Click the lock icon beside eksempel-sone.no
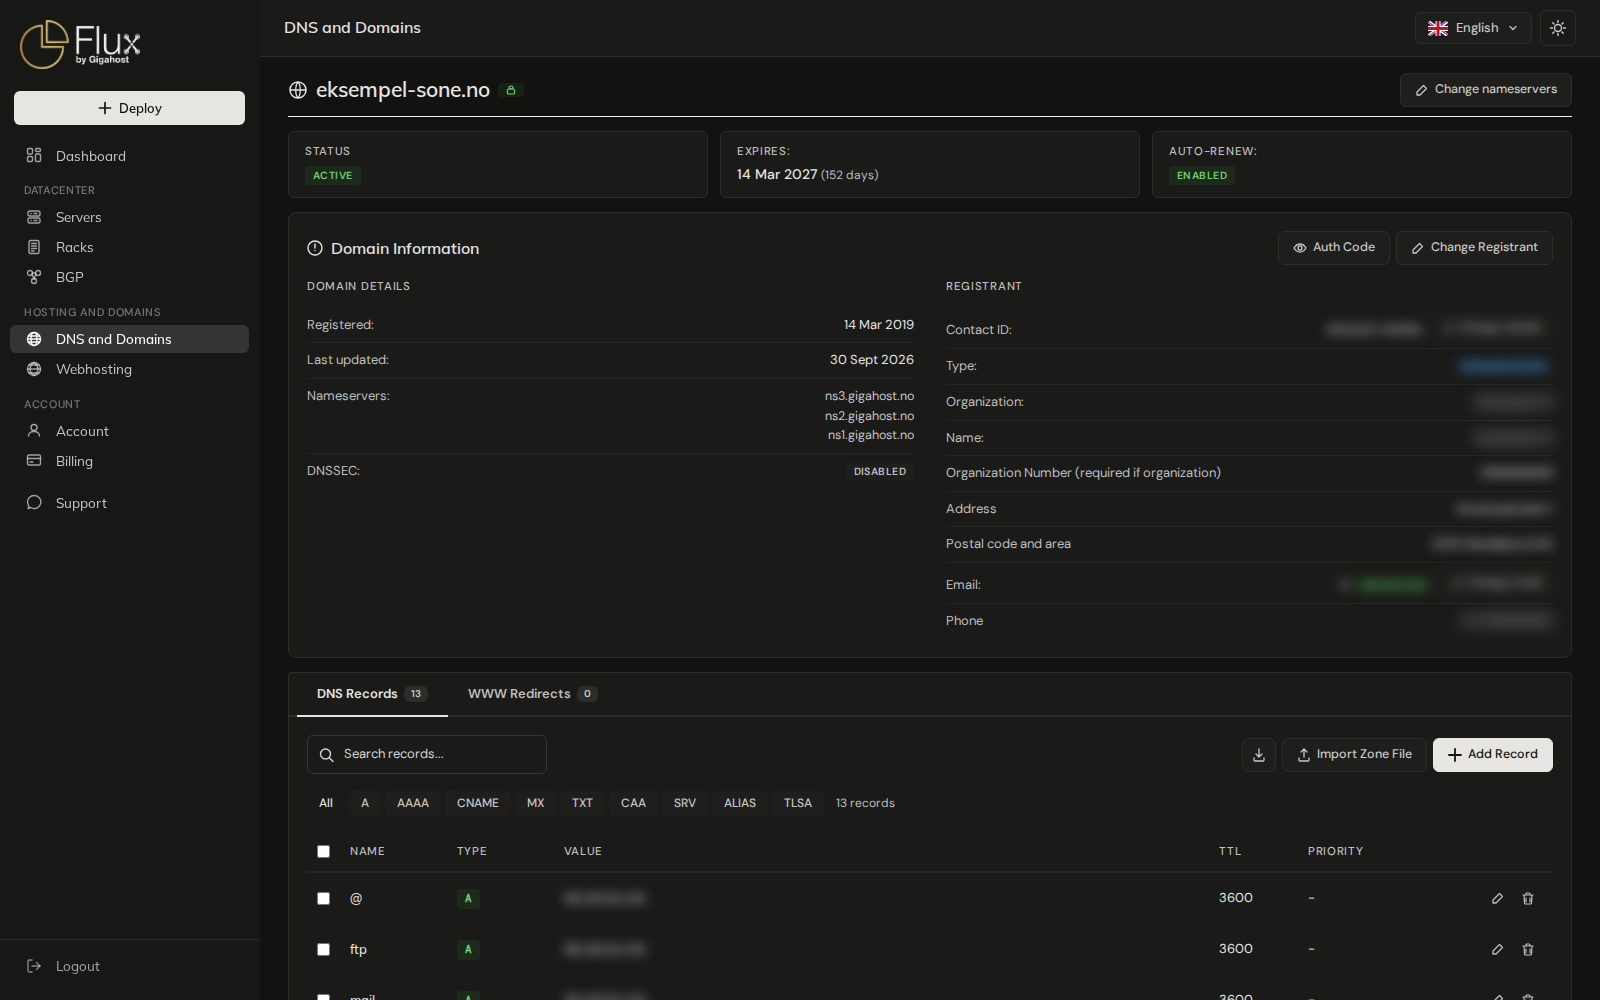This screenshot has height=1000, width=1600. point(511,90)
